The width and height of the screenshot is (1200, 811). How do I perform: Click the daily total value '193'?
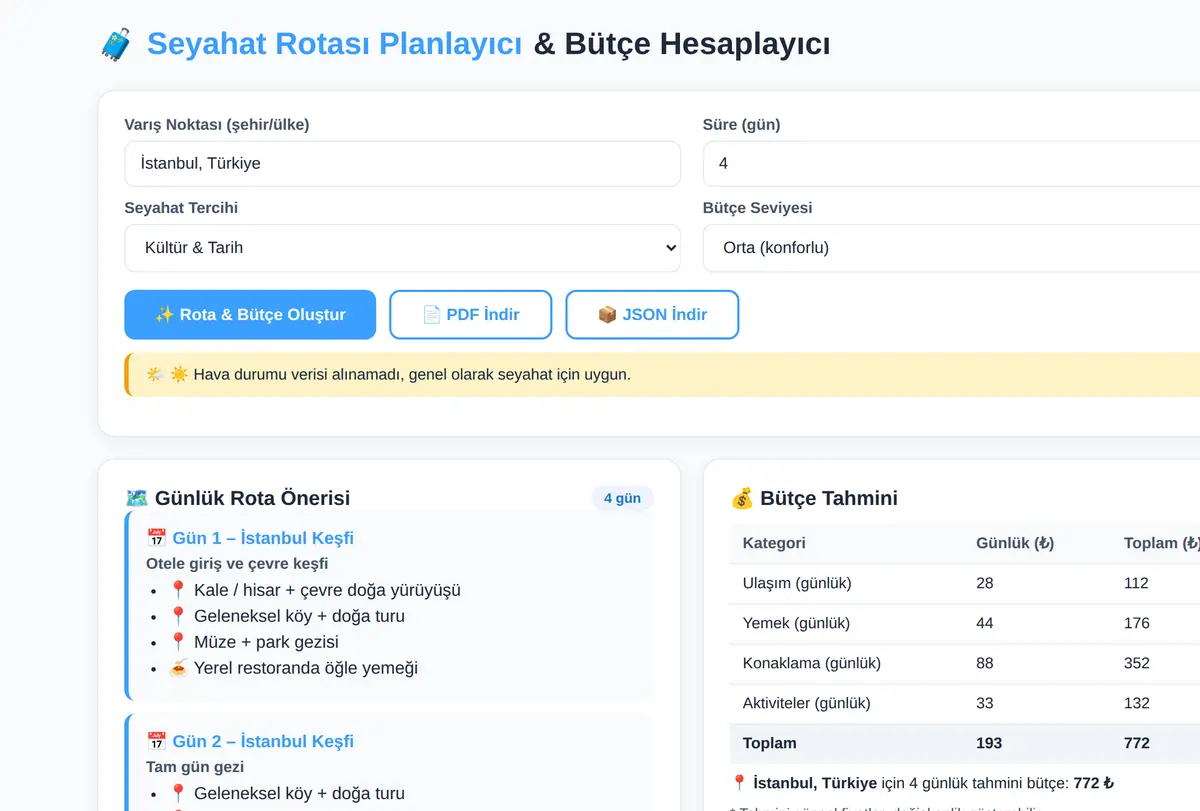(989, 743)
